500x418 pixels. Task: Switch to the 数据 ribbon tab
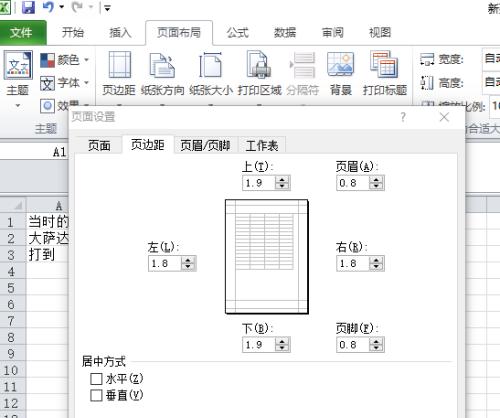point(285,32)
